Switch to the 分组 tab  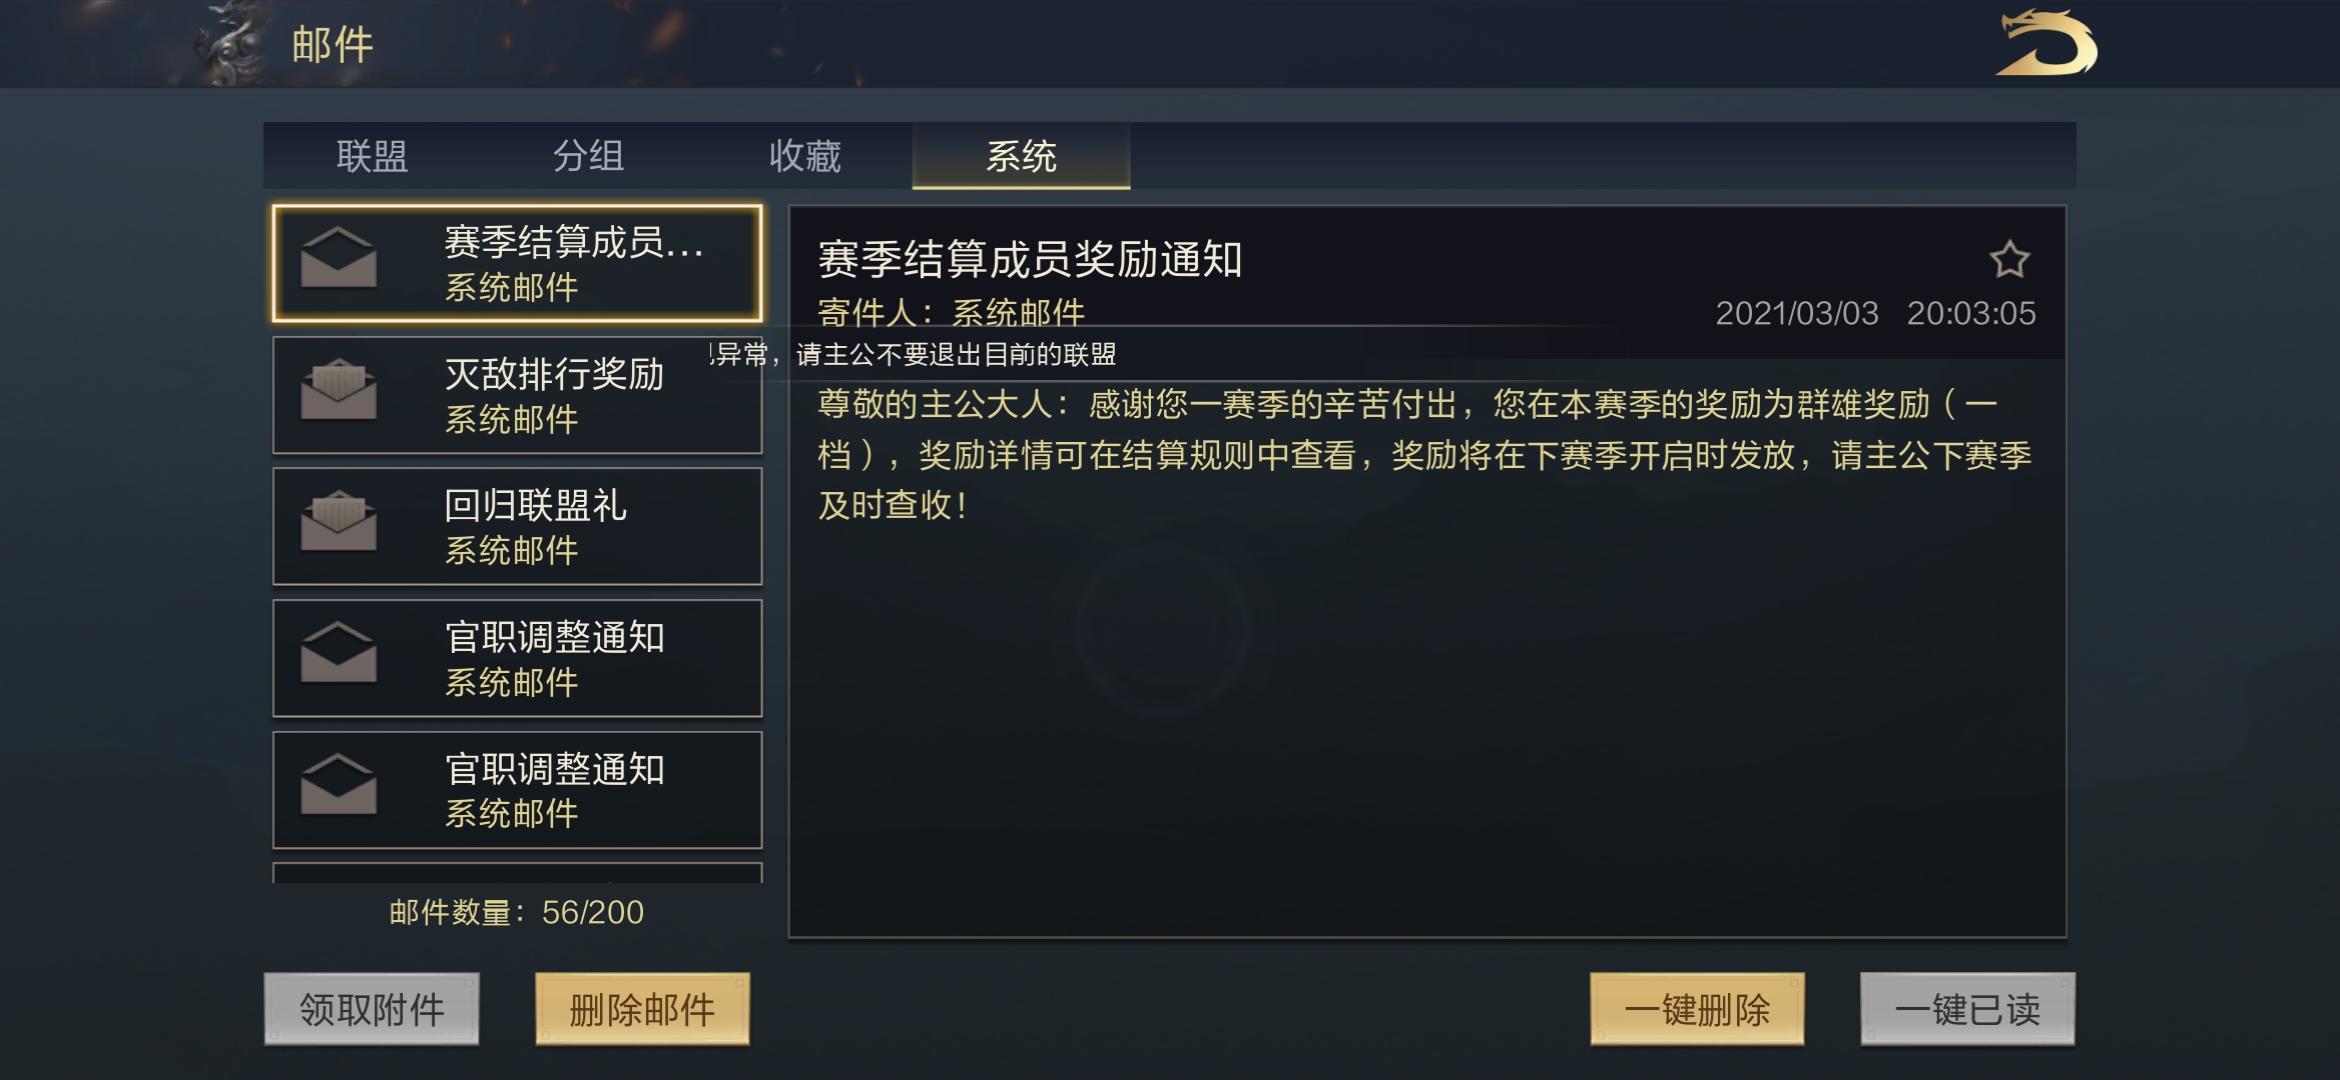588,156
